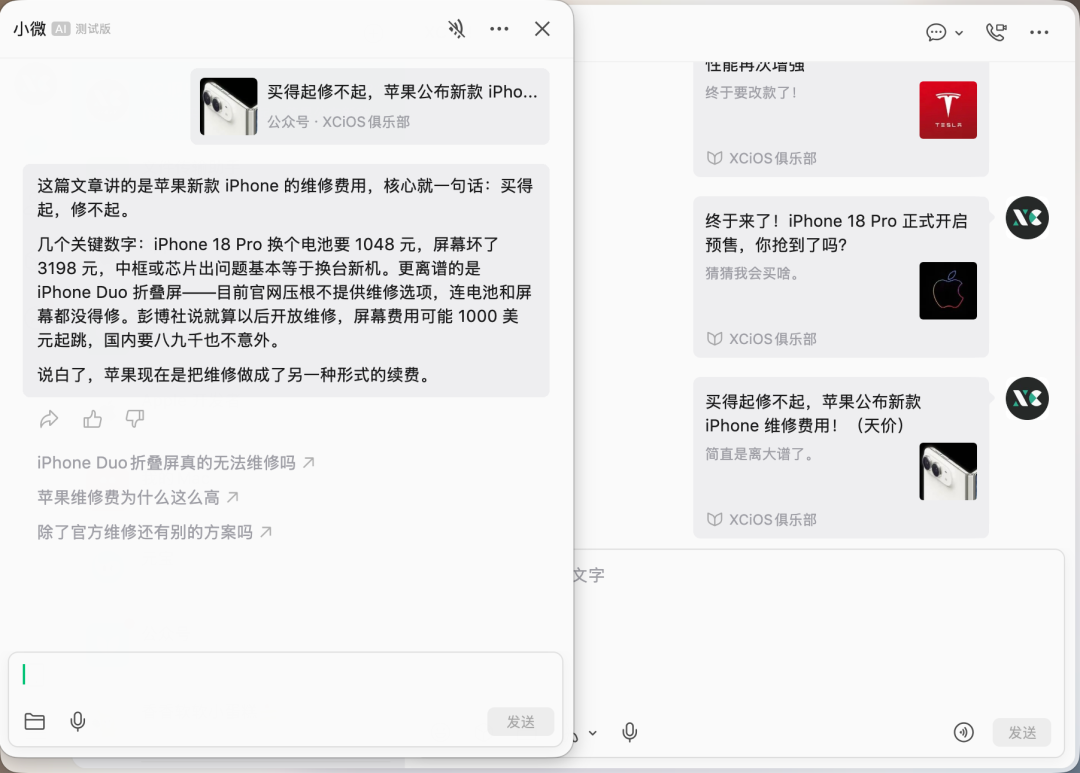Open the Tesla thumbnail article card
Screen dimensions: 1080x773
coord(841,118)
